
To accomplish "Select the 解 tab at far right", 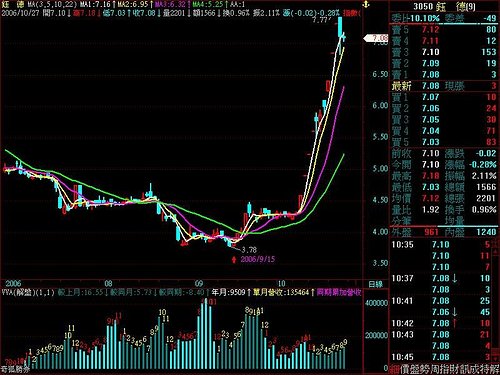I will pyautogui.click(x=495, y=369).
